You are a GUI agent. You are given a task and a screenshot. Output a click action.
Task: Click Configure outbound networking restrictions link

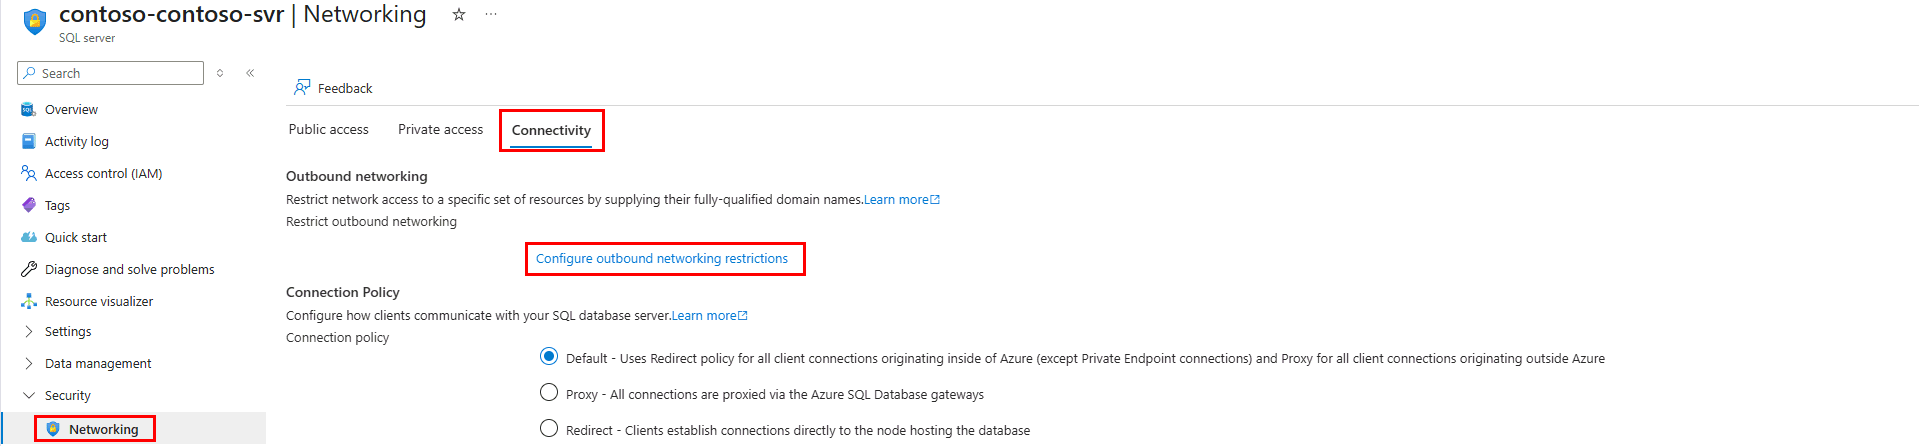[662, 259]
